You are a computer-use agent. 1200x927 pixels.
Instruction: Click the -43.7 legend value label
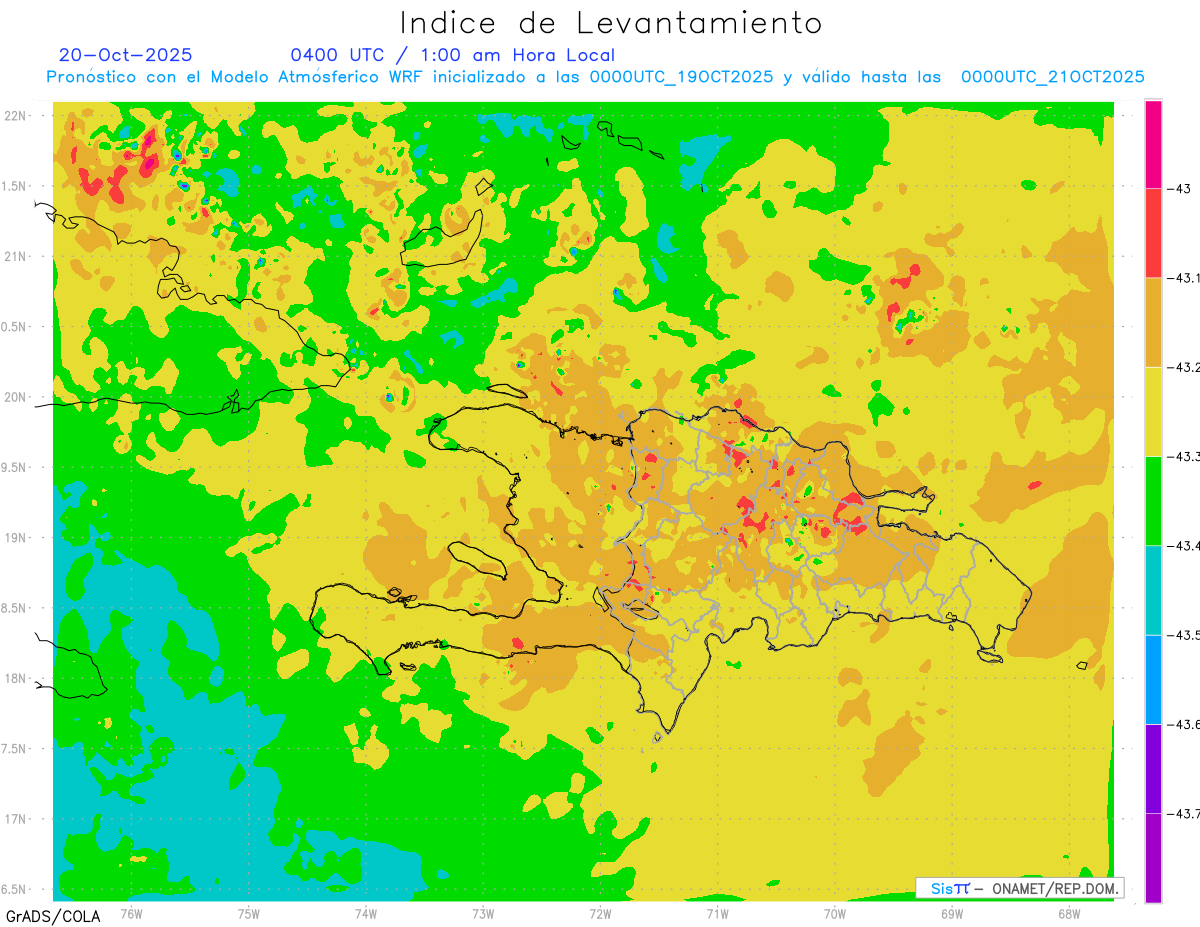tap(1182, 813)
